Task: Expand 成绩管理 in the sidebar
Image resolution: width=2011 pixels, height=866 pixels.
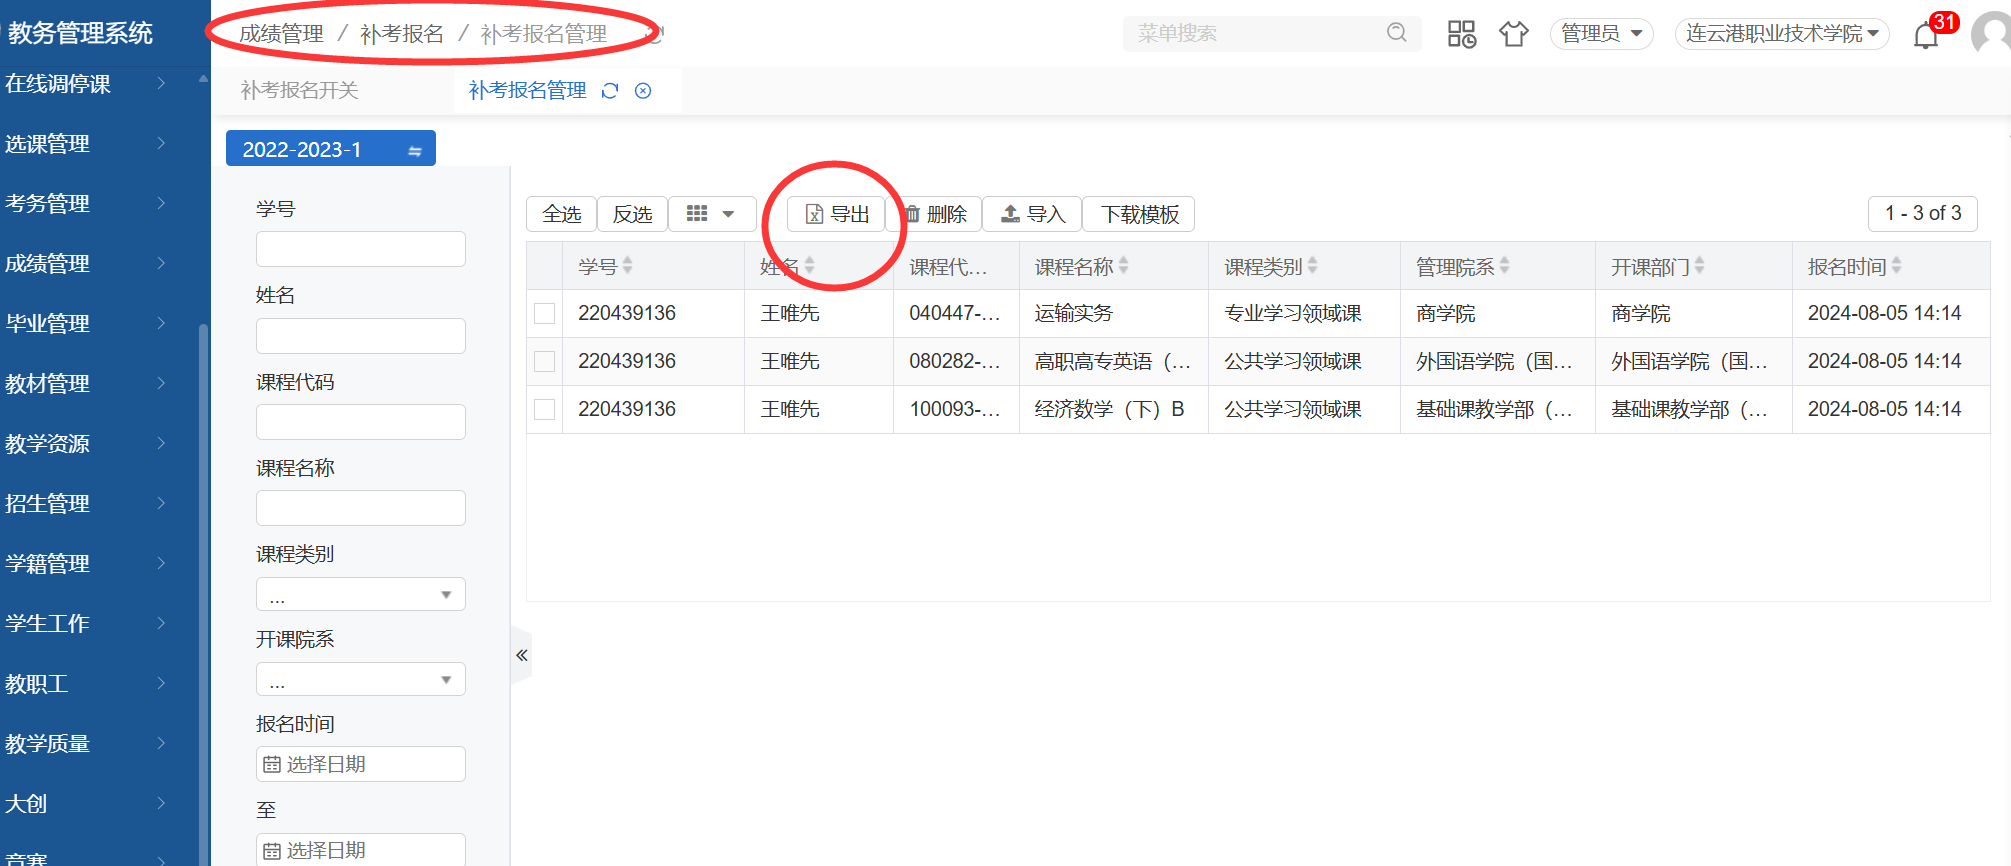Action: (85, 264)
